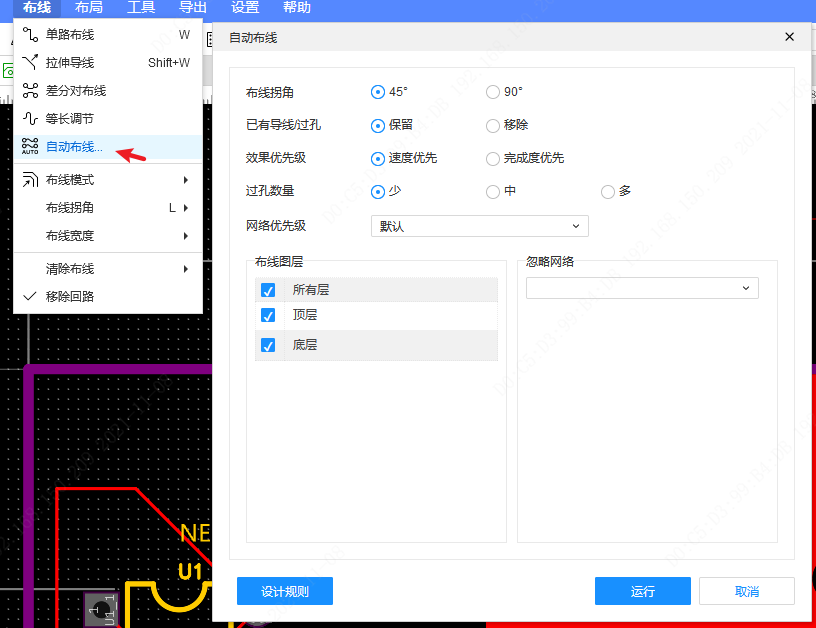The image size is (816, 628).
Task: Open the 设置 menu
Action: click(x=245, y=8)
